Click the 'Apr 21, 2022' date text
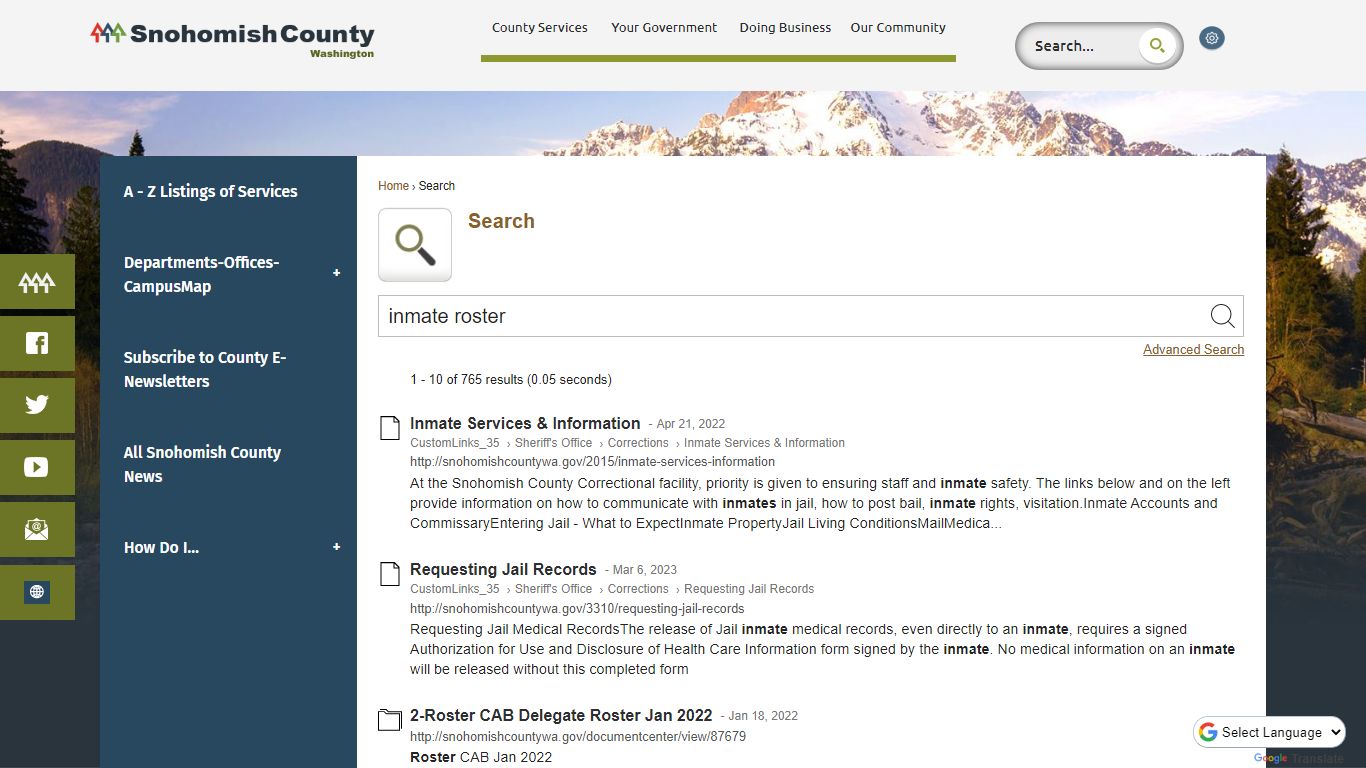 pos(691,424)
